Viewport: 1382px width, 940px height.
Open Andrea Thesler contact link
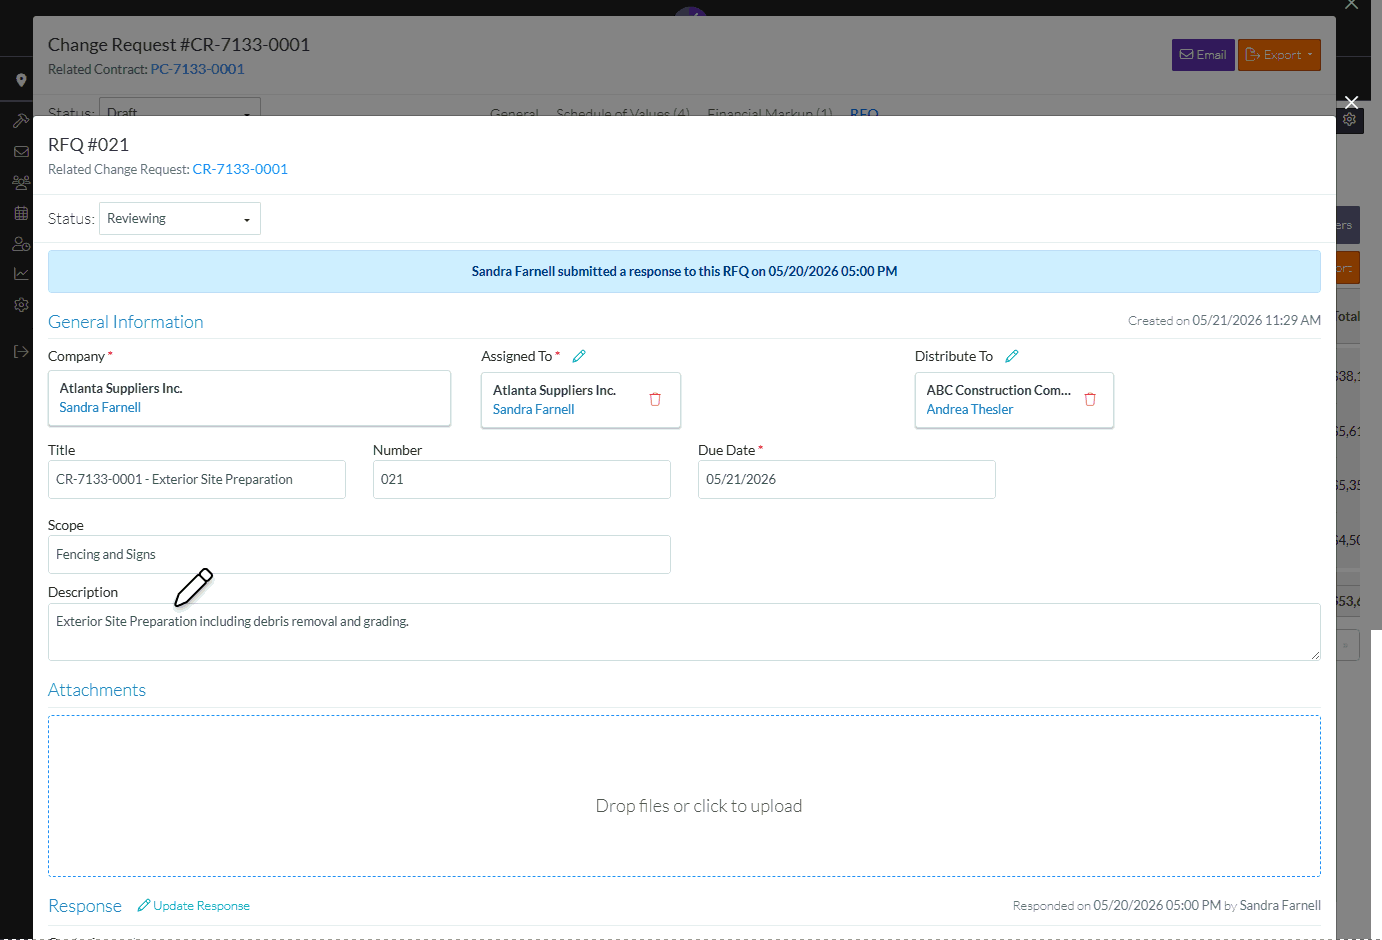(970, 409)
